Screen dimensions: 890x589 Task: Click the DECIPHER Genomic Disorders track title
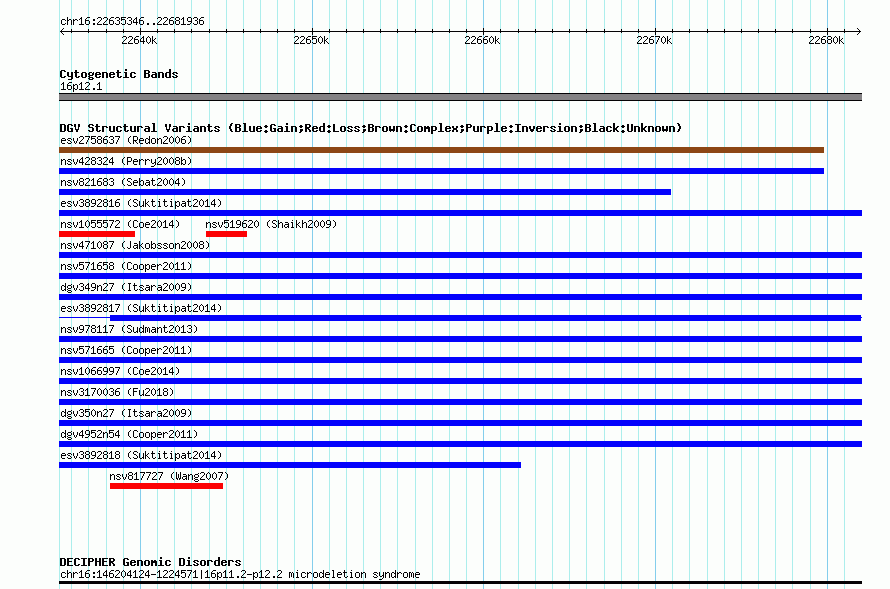pos(150,562)
